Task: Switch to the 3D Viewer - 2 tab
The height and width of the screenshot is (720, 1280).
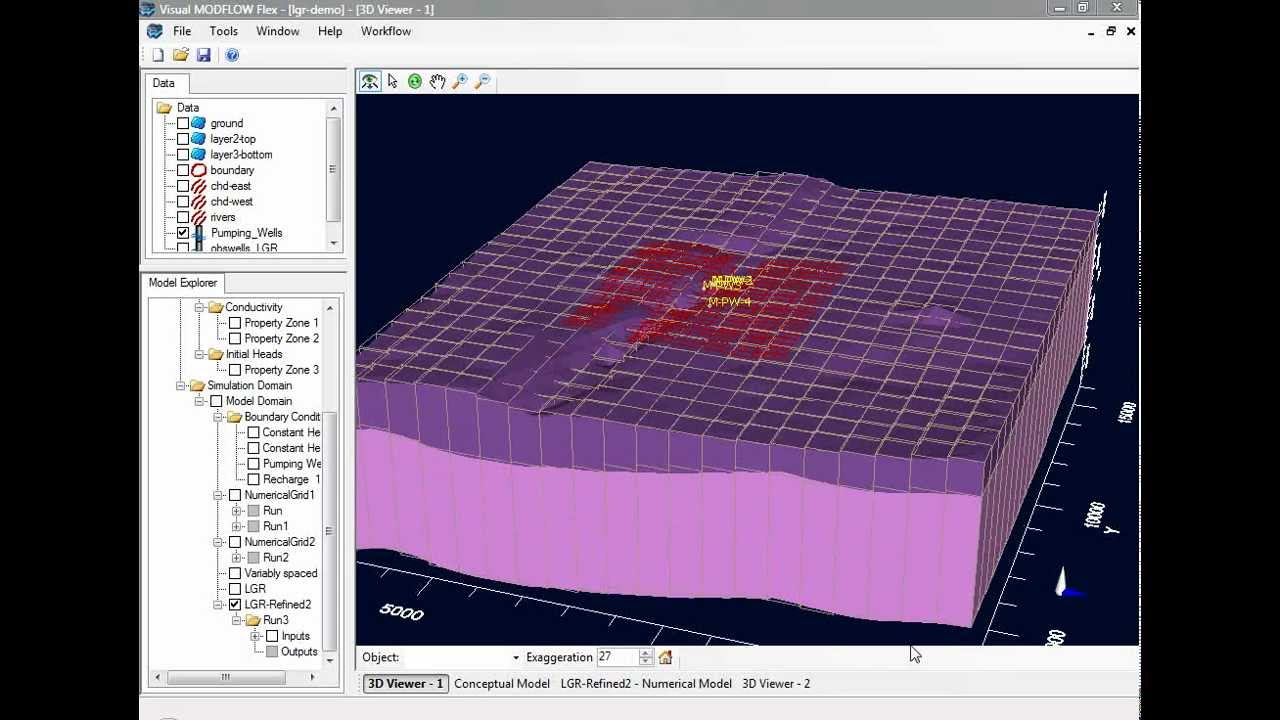Action: [776, 683]
